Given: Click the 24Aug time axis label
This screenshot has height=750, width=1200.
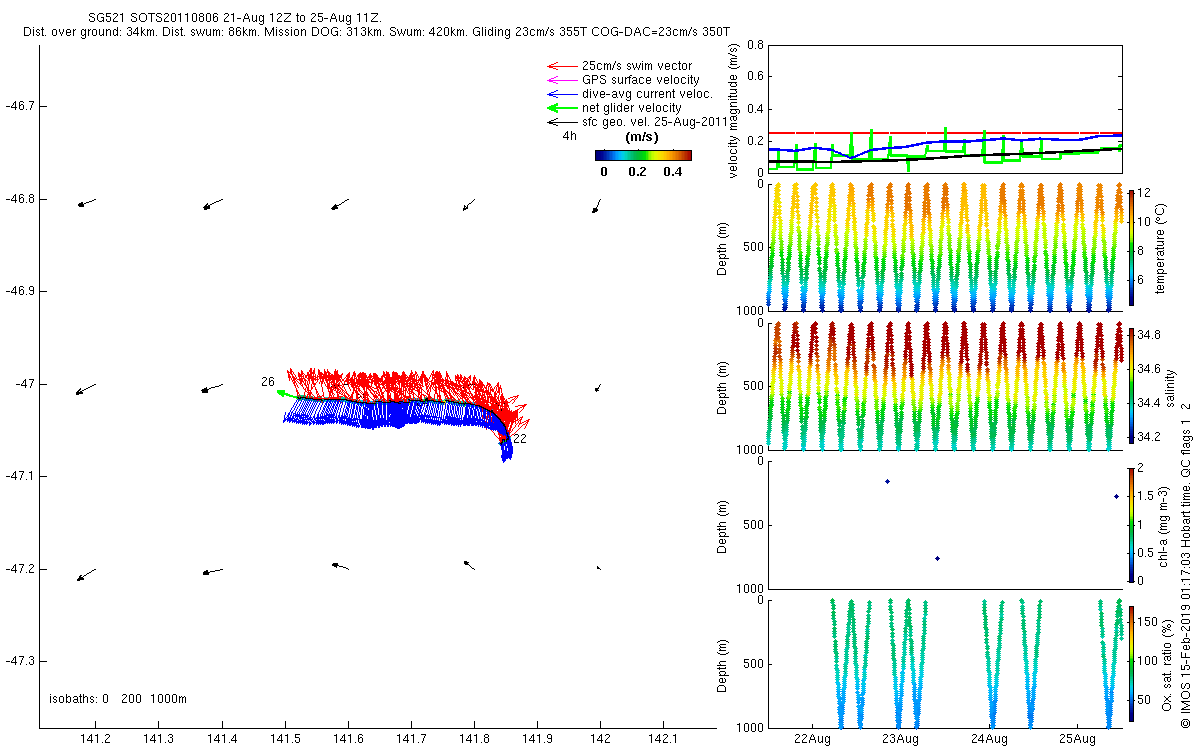Looking at the screenshot, I should click(x=990, y=739).
